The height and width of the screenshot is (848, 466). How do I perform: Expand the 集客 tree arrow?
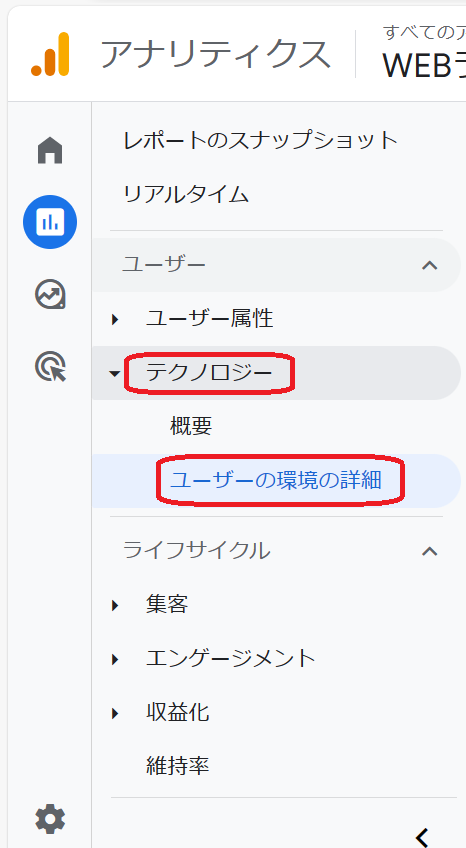(x=115, y=605)
